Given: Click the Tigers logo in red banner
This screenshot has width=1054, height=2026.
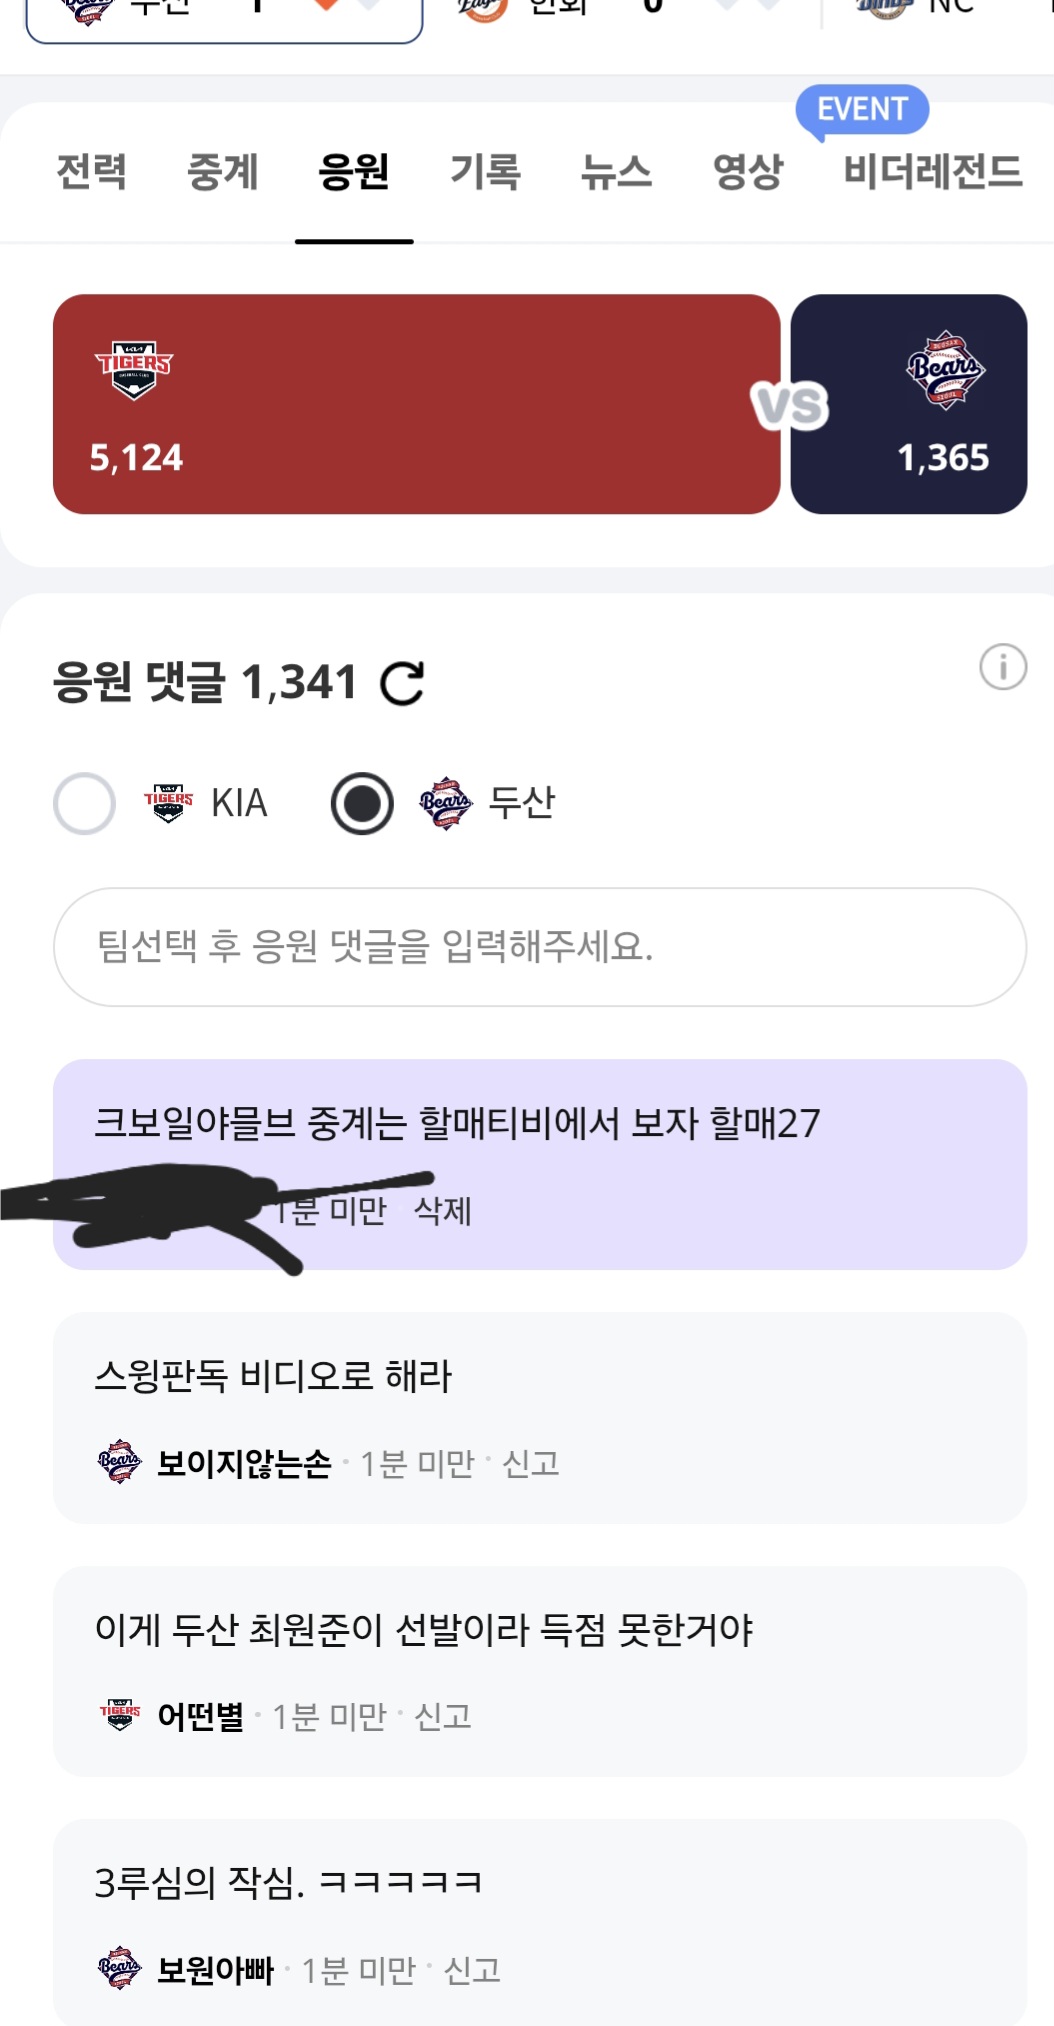Looking at the screenshot, I should (134, 369).
